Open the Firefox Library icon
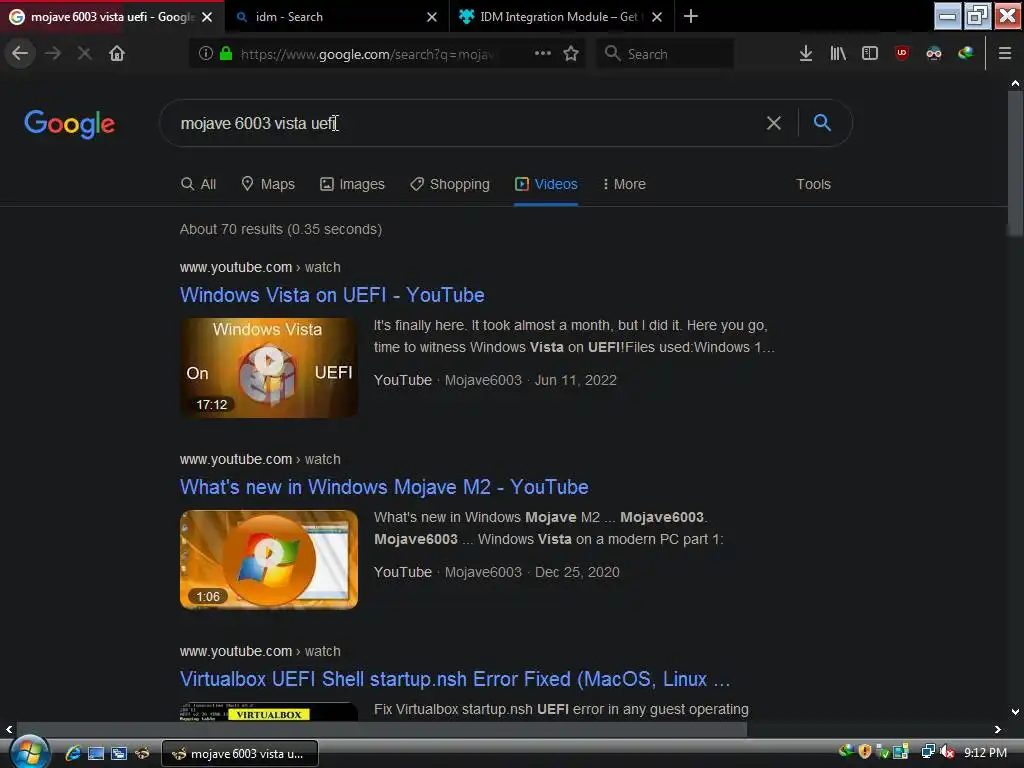Viewport: 1024px width, 768px height. click(x=838, y=54)
